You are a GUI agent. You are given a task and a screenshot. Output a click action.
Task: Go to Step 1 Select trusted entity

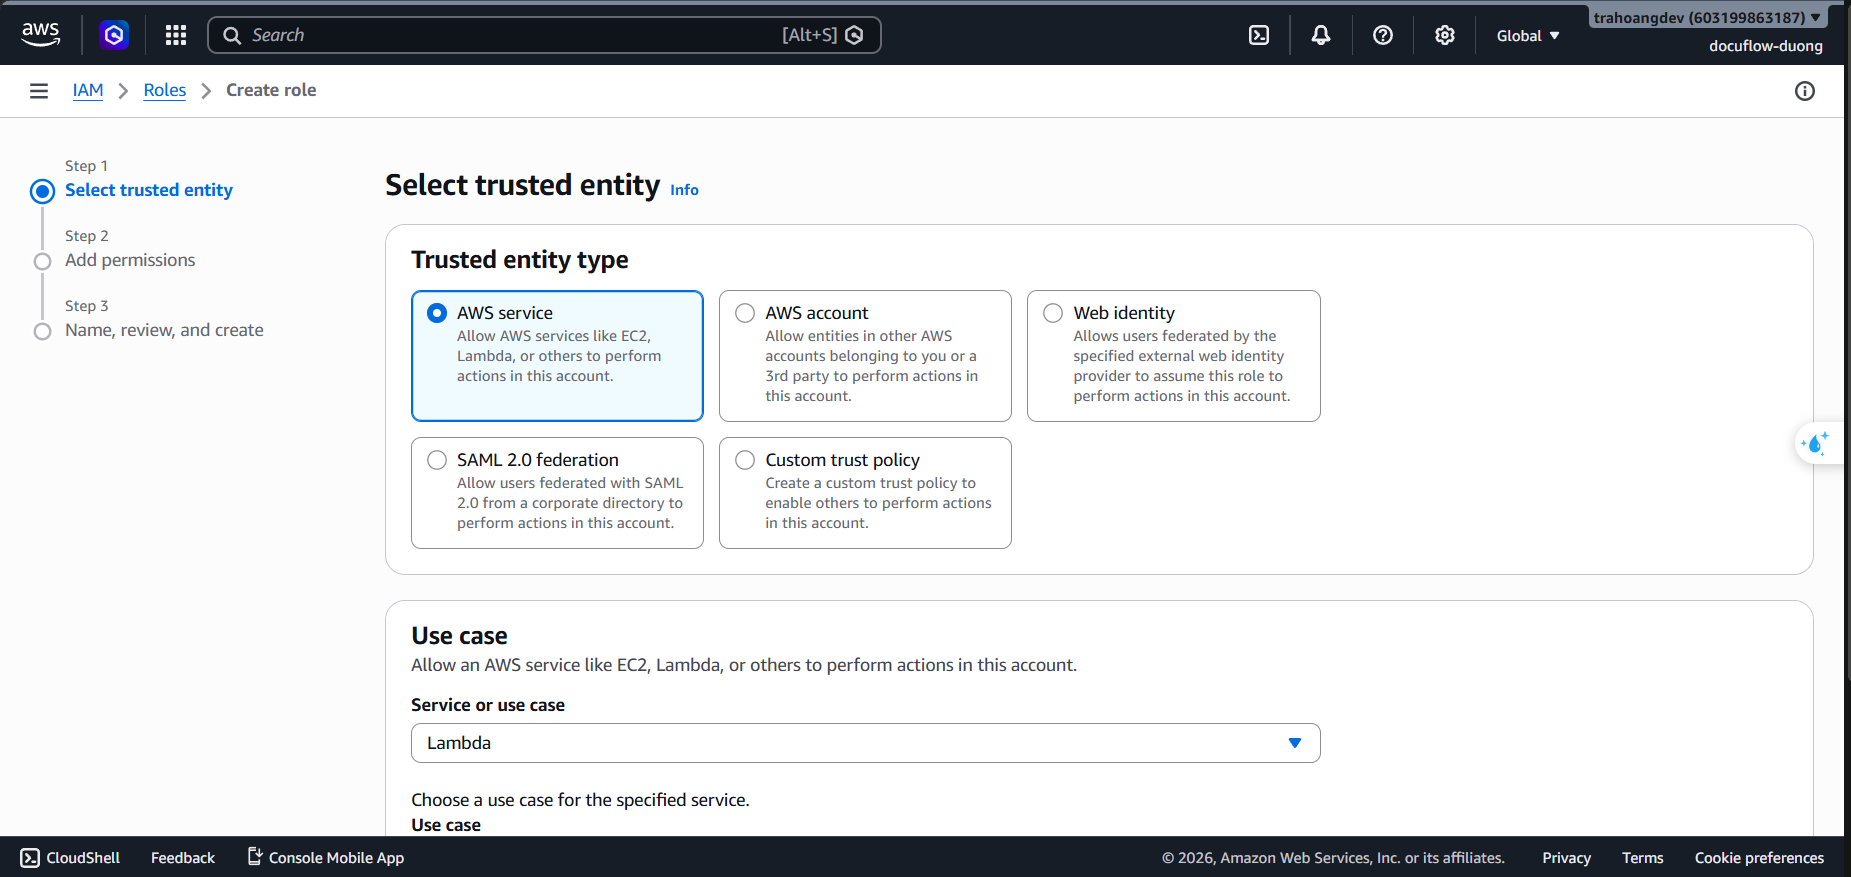point(149,190)
